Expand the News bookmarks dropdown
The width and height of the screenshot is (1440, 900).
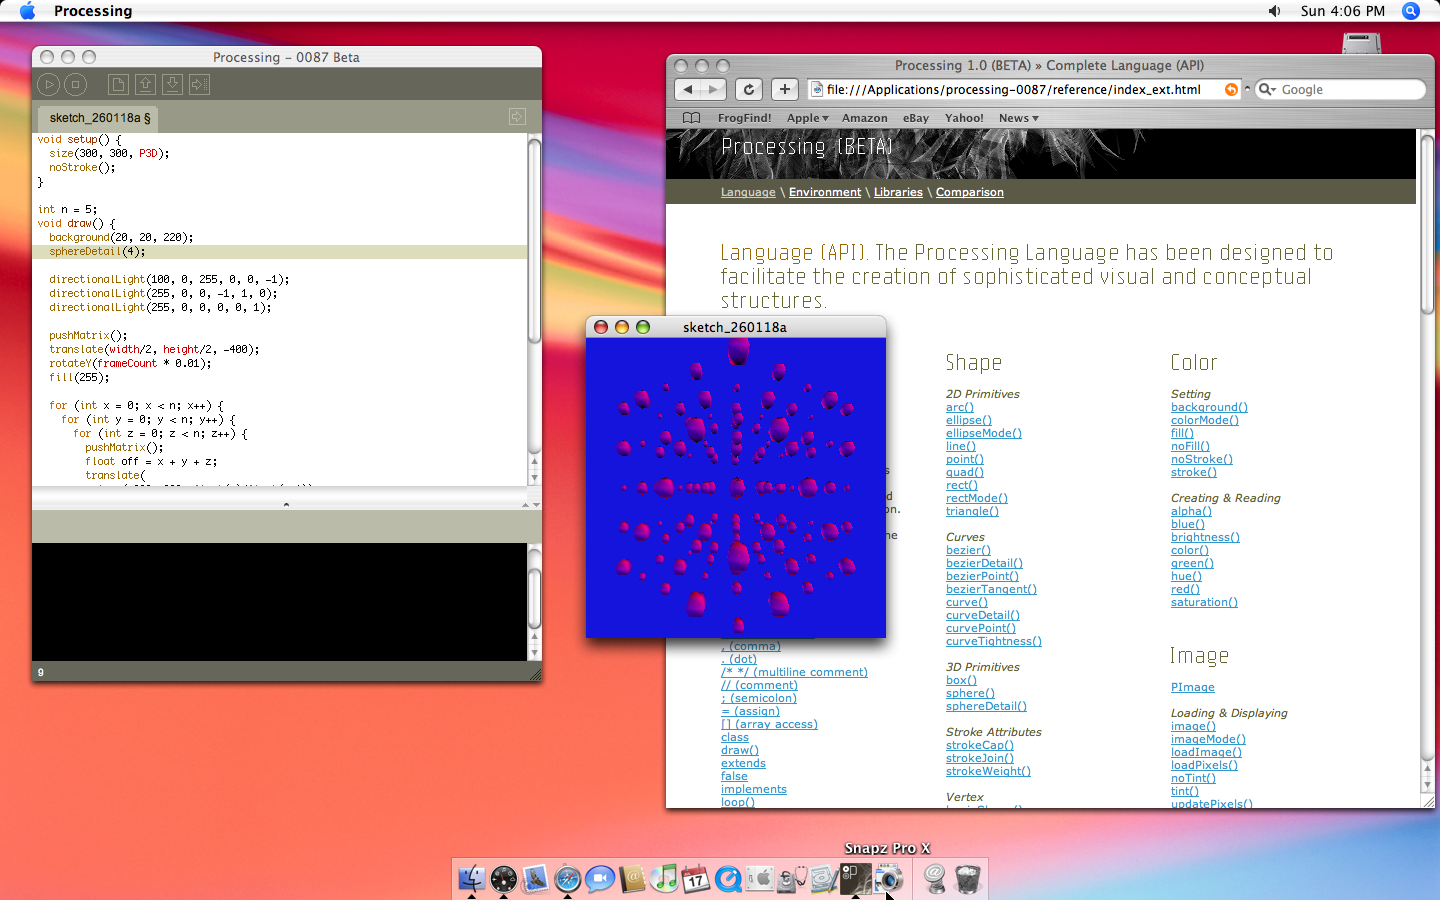pyautogui.click(x=1019, y=118)
